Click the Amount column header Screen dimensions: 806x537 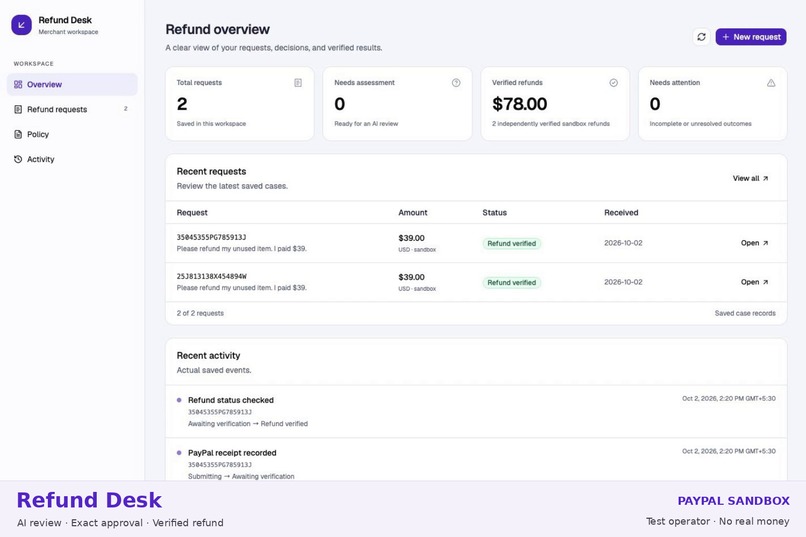pyautogui.click(x=413, y=213)
